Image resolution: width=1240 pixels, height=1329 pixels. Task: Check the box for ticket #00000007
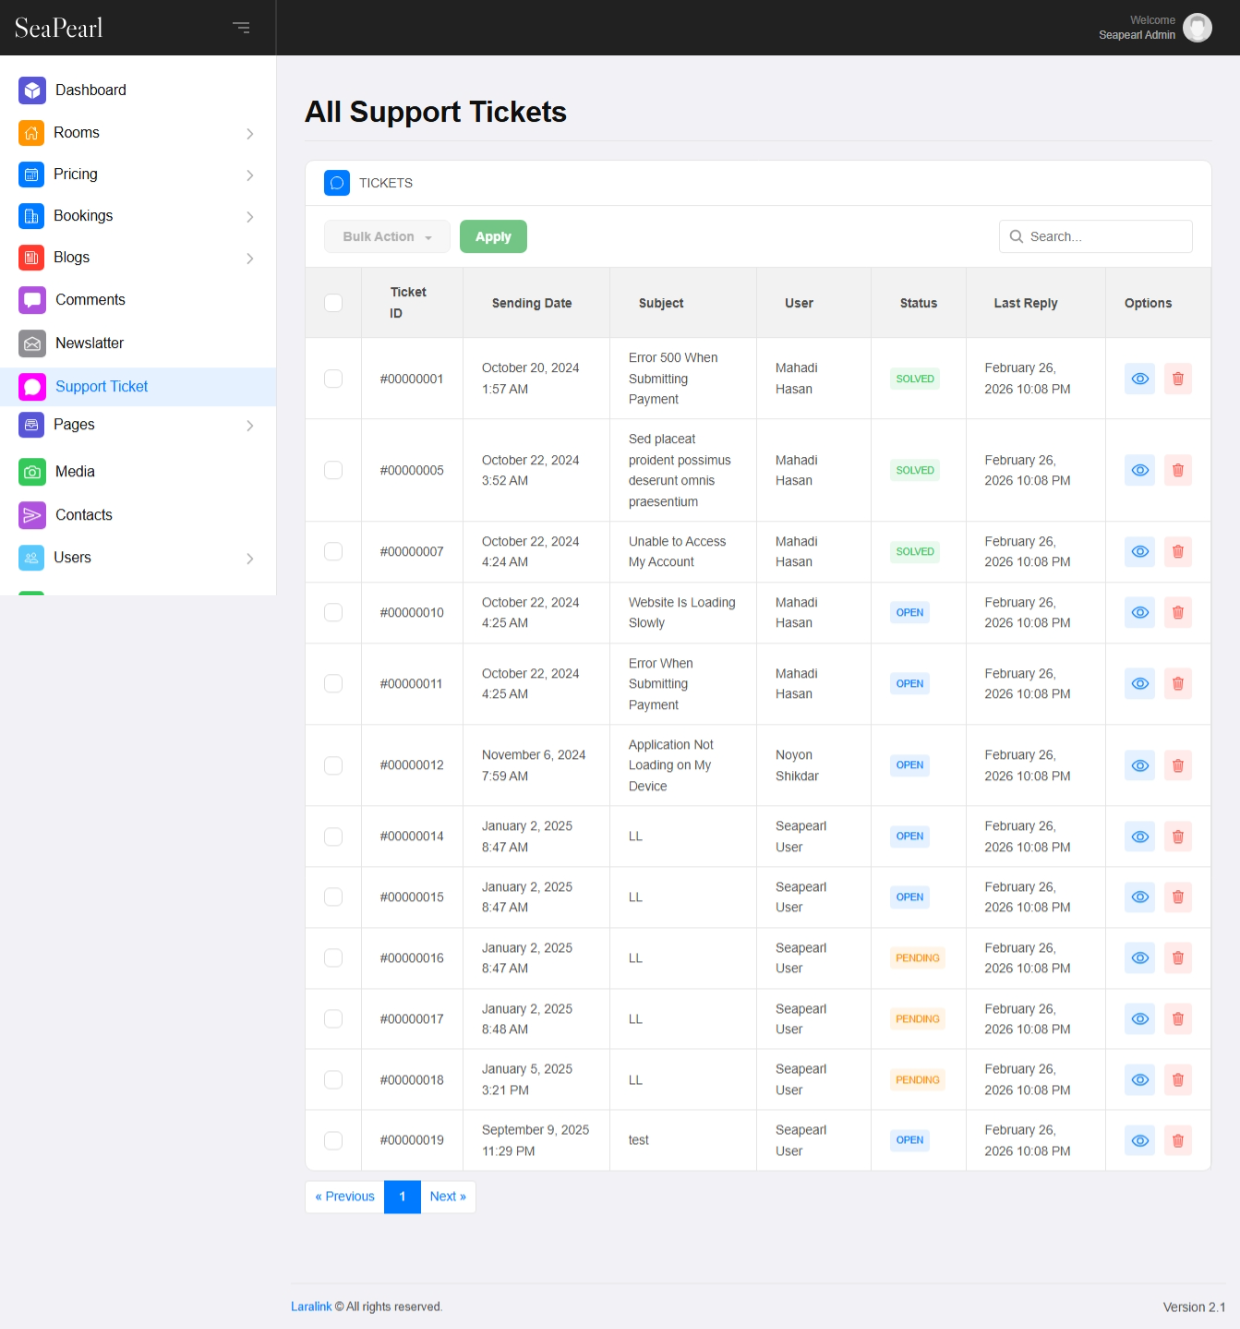pyautogui.click(x=333, y=552)
